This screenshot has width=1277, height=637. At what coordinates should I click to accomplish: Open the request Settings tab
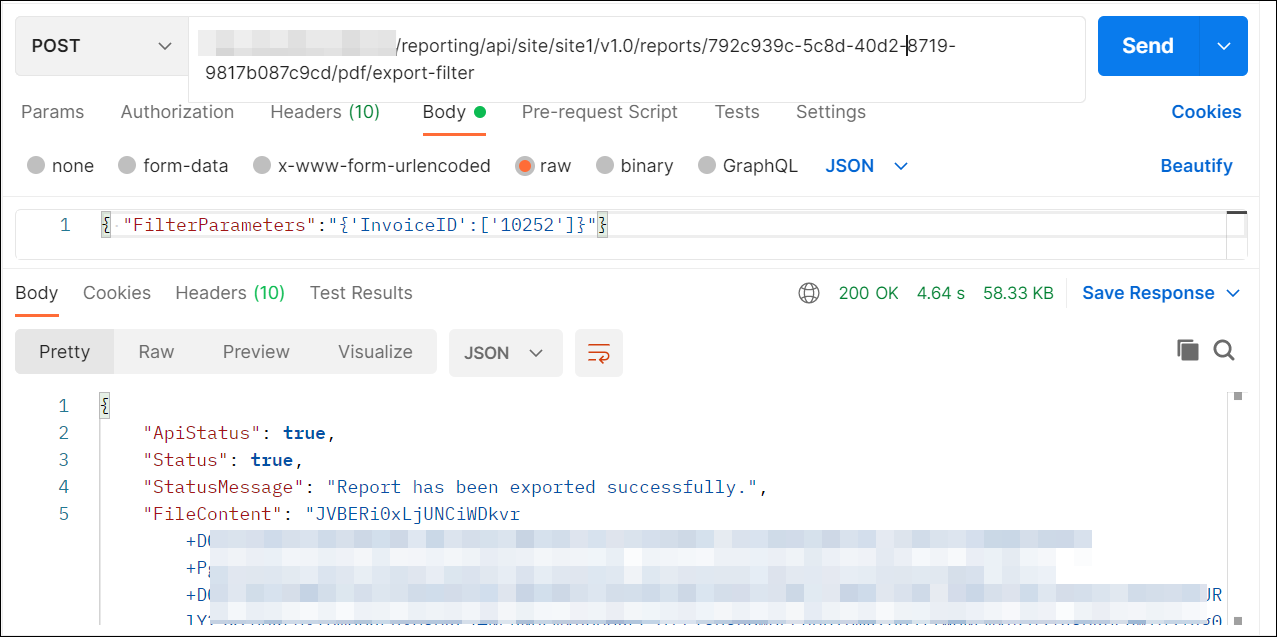click(x=831, y=112)
